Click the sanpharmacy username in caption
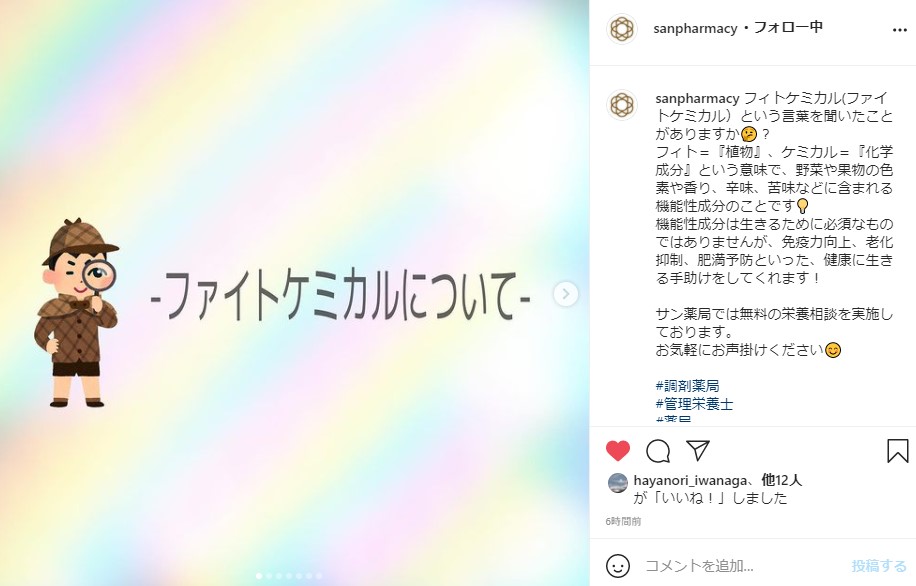 (x=698, y=98)
